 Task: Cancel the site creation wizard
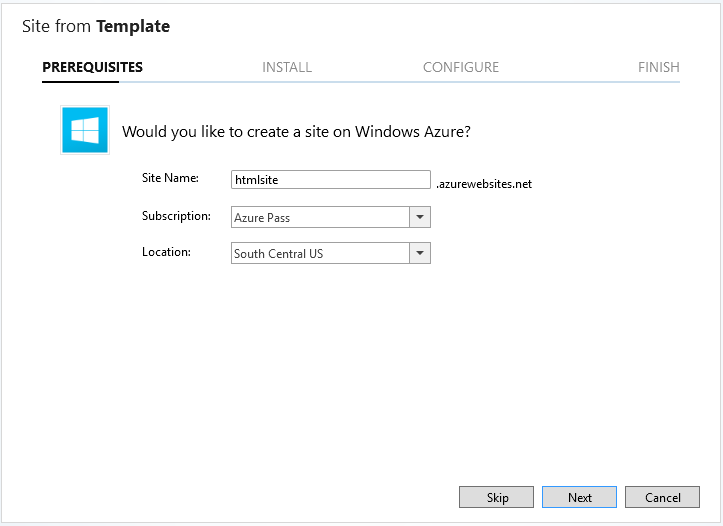[x=662, y=497]
